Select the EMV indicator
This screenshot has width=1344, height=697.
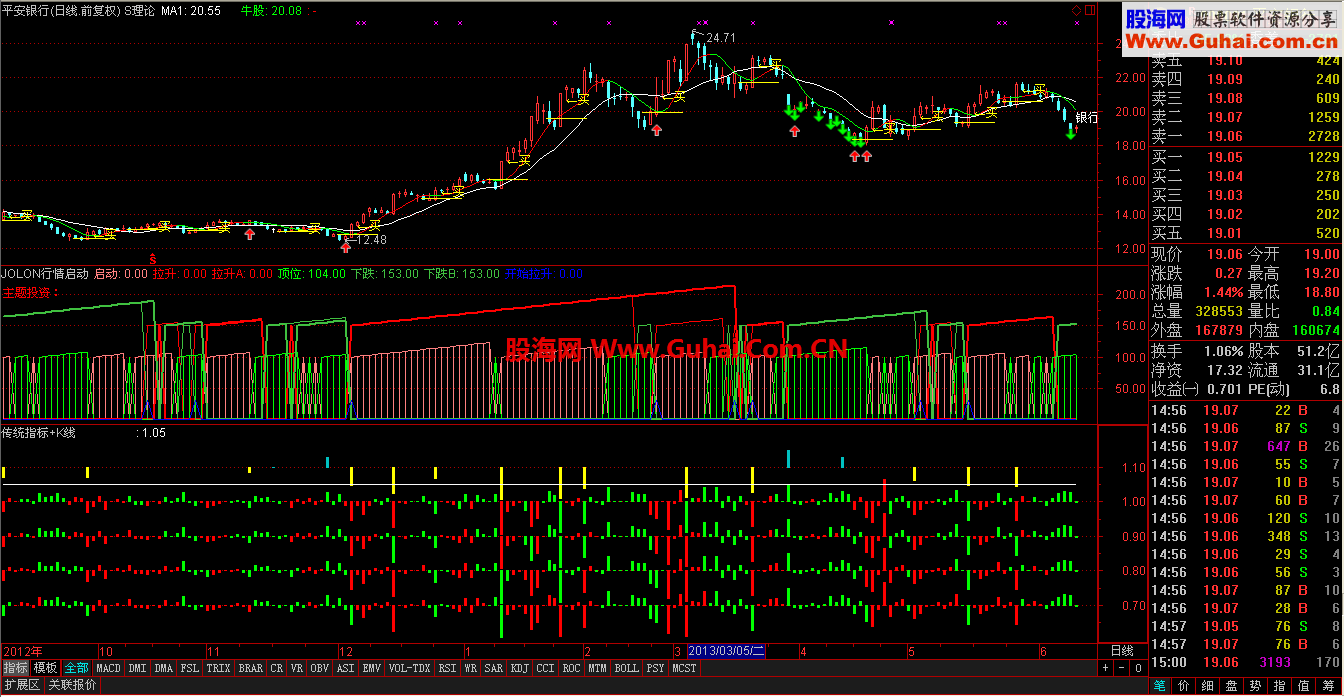(x=371, y=668)
